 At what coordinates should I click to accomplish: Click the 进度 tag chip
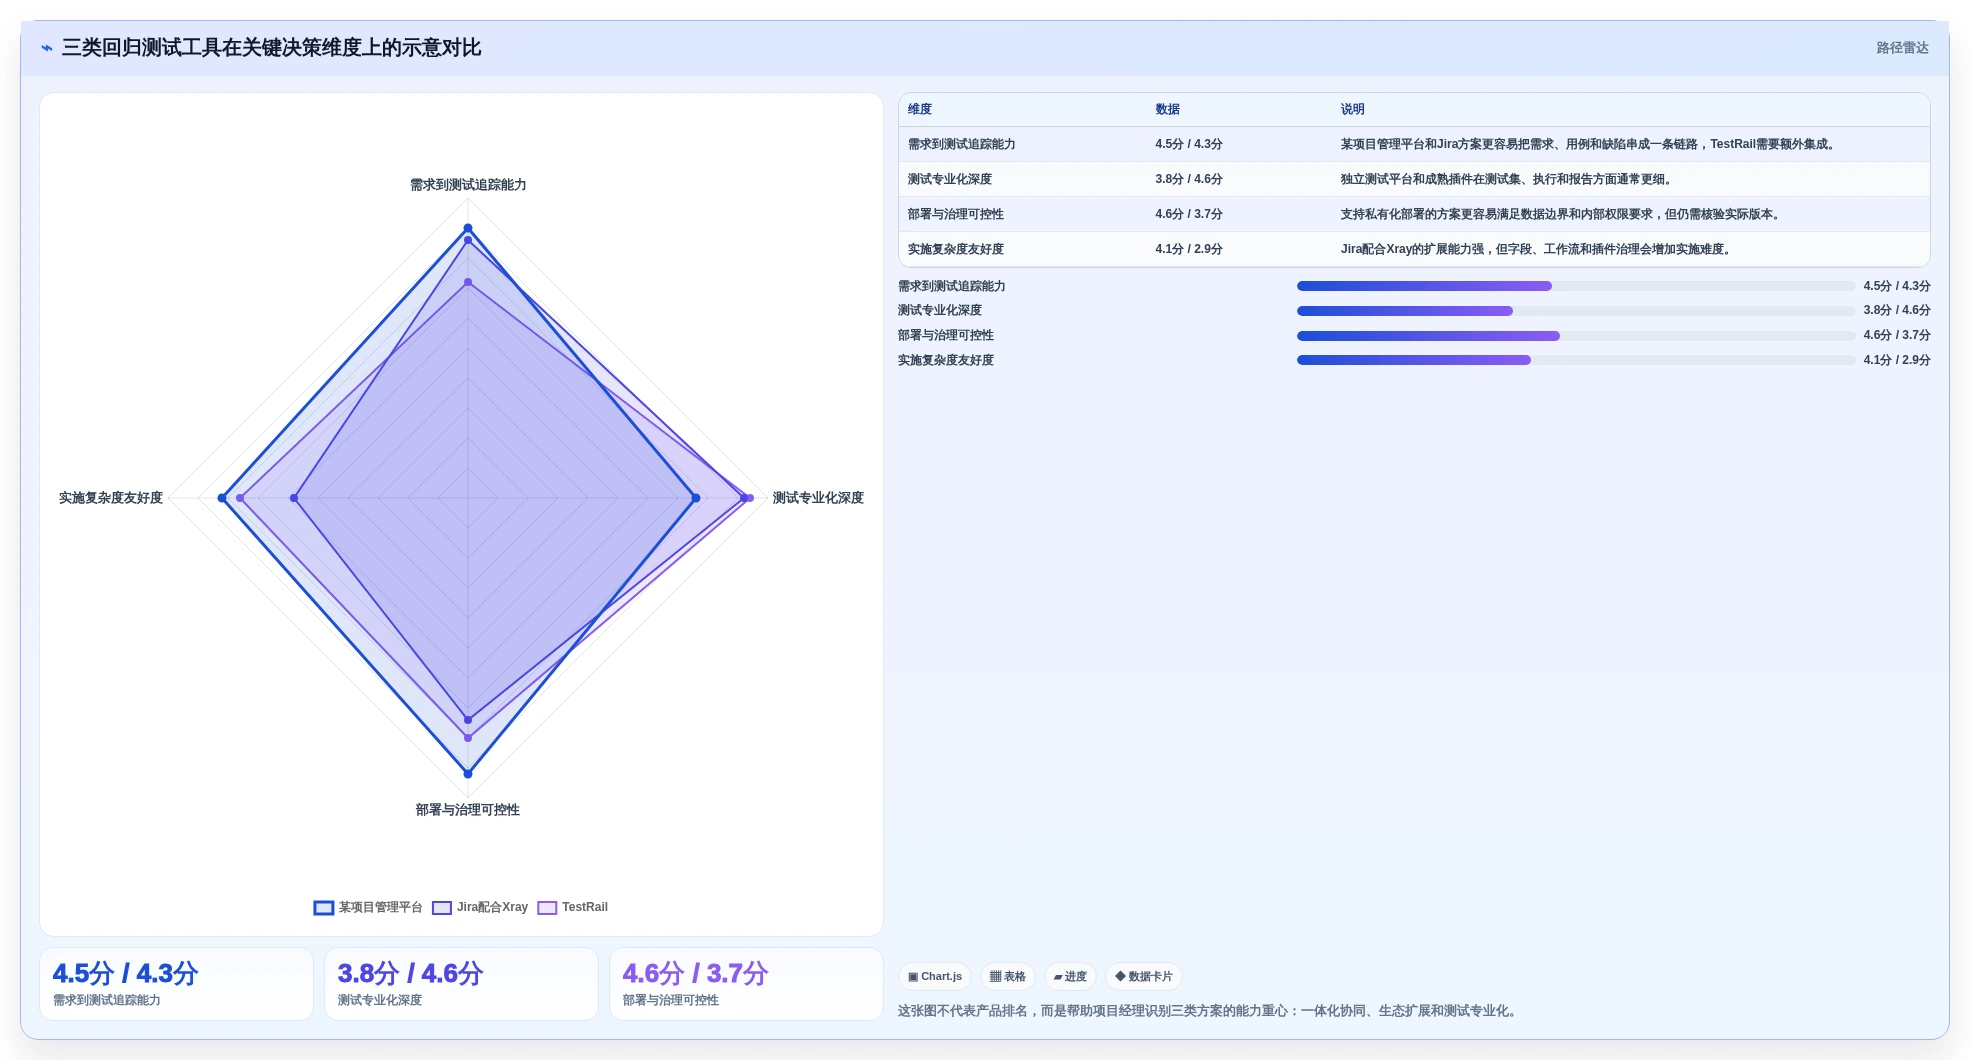tap(1070, 977)
